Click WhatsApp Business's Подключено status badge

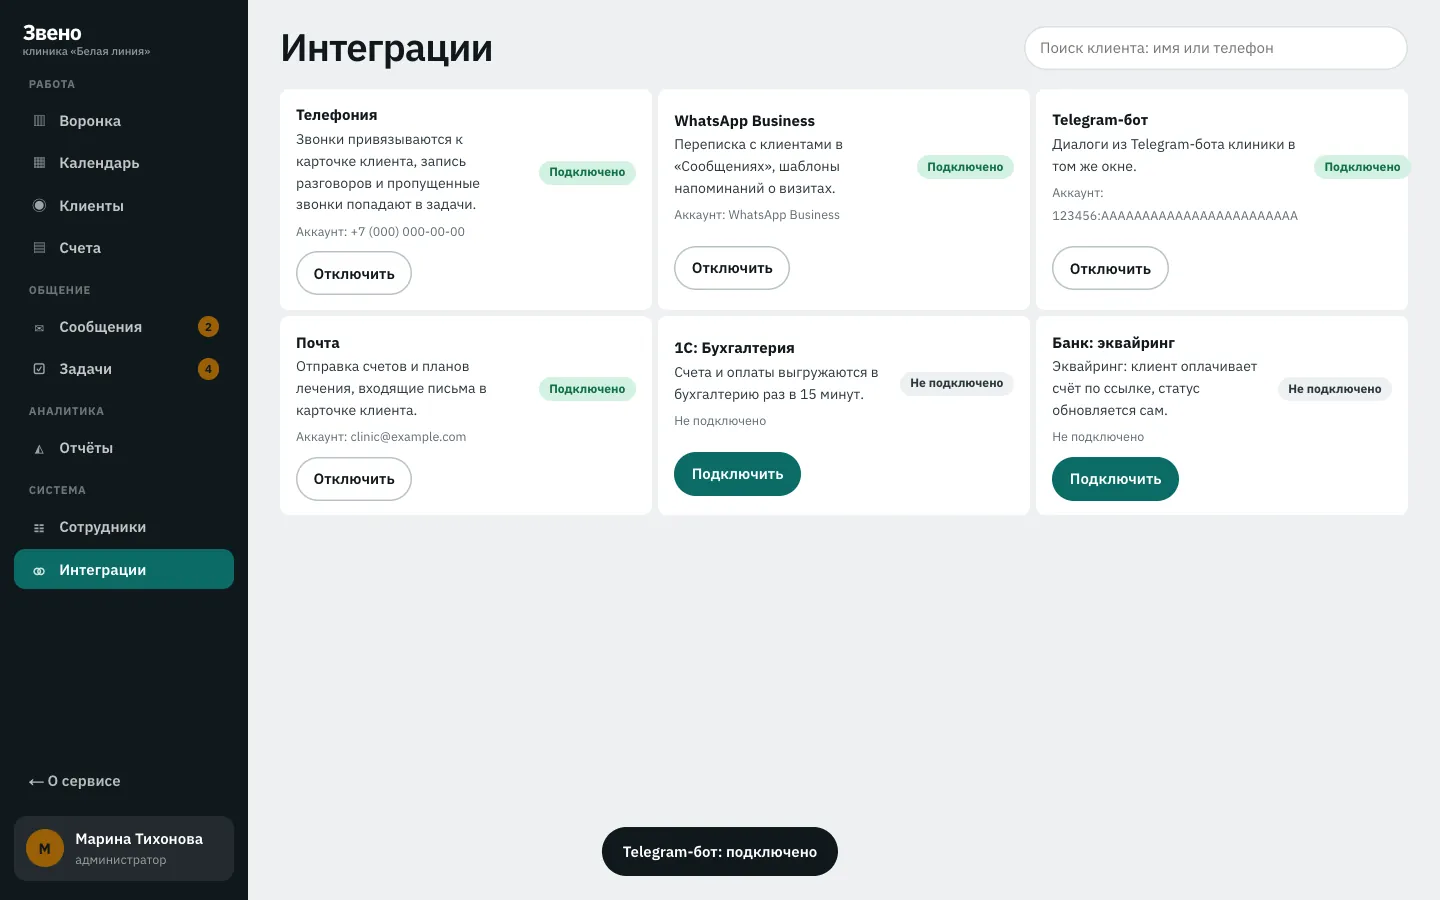coord(965,167)
